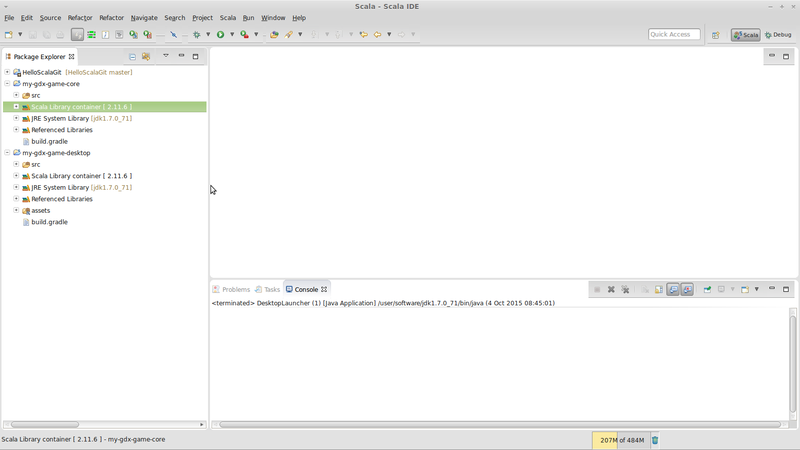This screenshot has height=450, width=800.
Task: Click the Pin Console icon
Action: pos(707,289)
